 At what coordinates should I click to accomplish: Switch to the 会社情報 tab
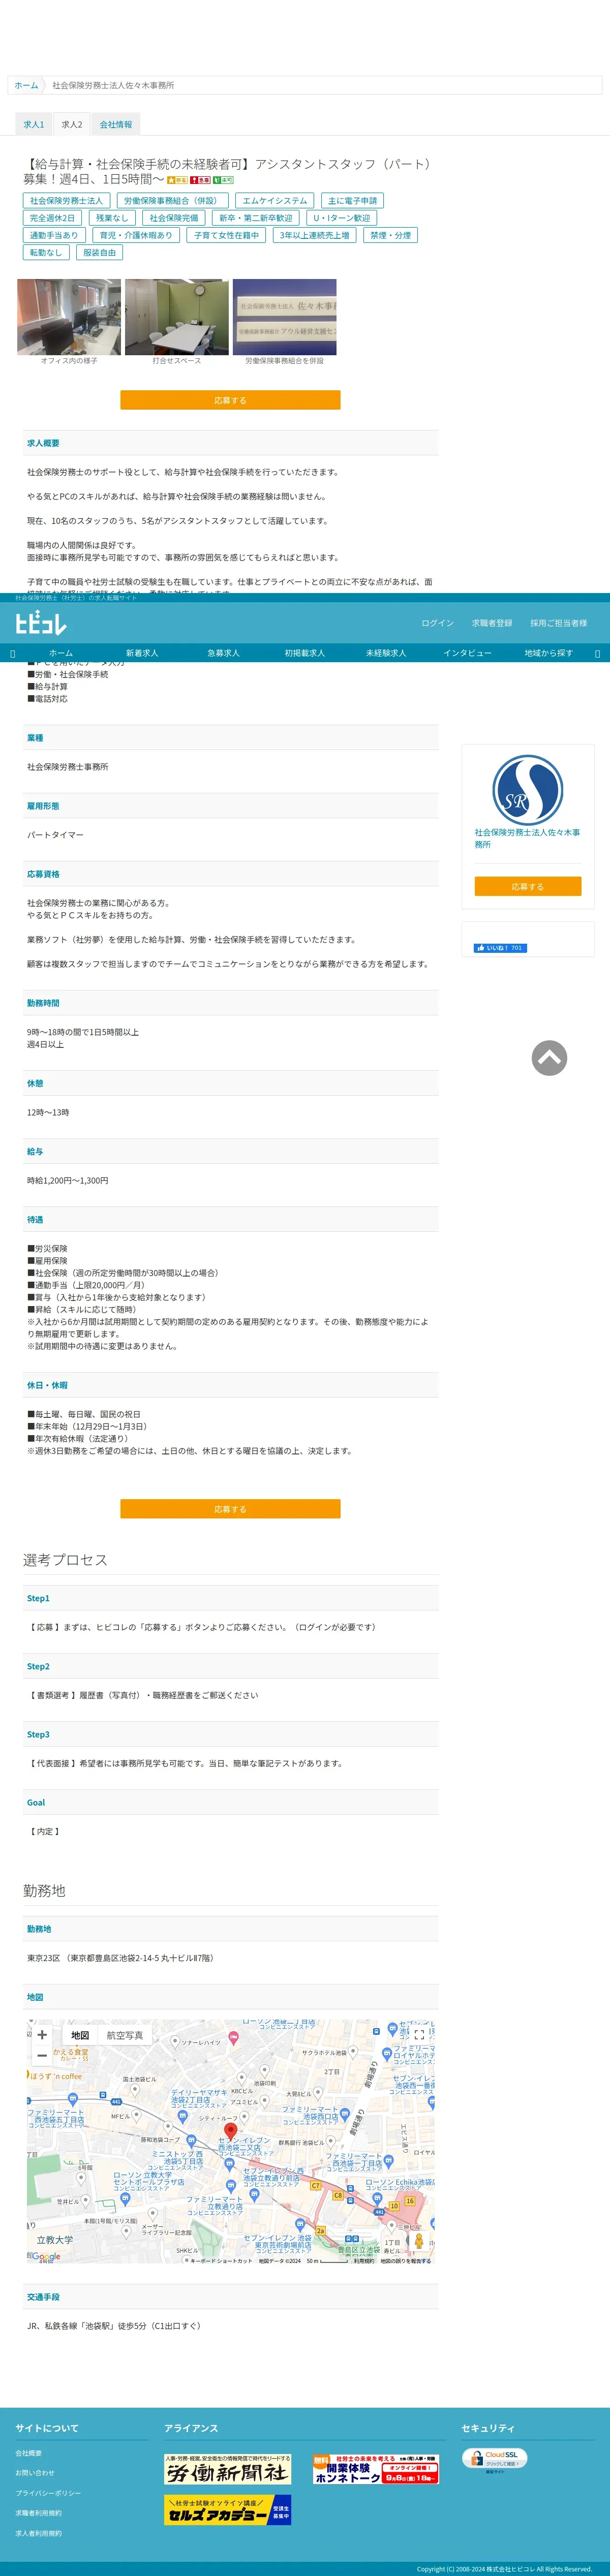point(116,125)
